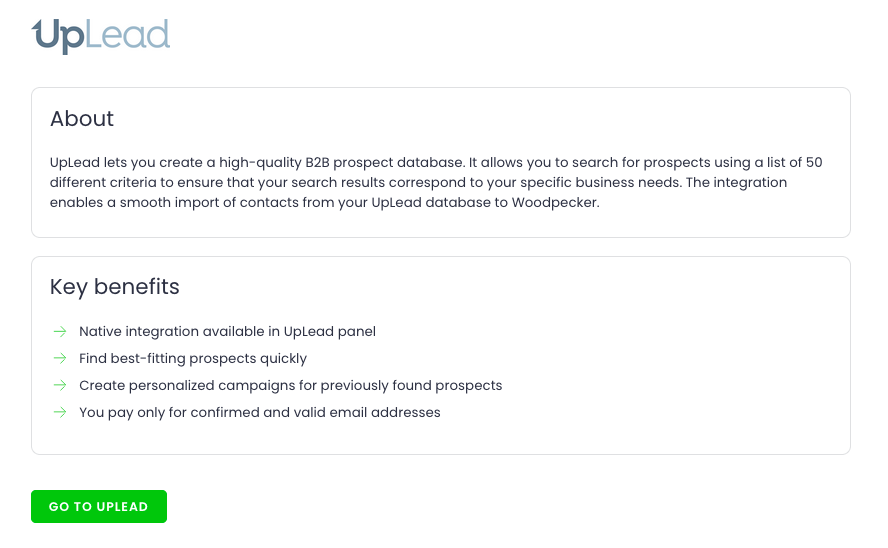Click arrow icon beside Create personalized campaigns

[60, 385]
